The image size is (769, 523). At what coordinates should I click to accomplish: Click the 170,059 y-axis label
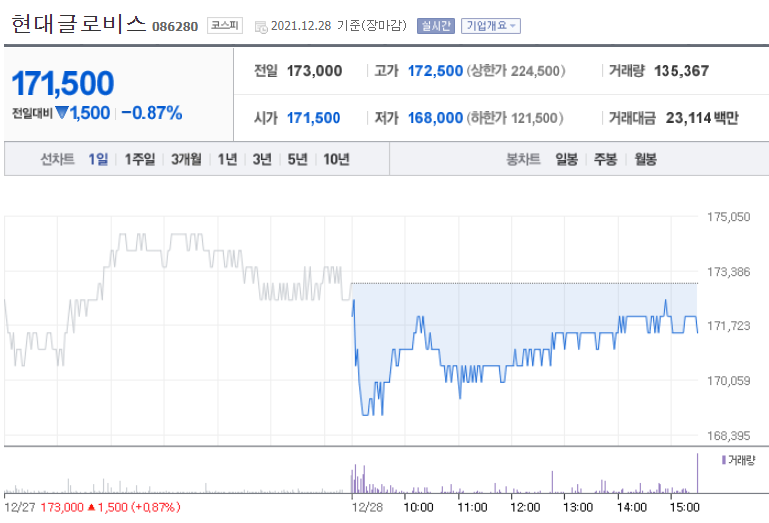coord(728,381)
